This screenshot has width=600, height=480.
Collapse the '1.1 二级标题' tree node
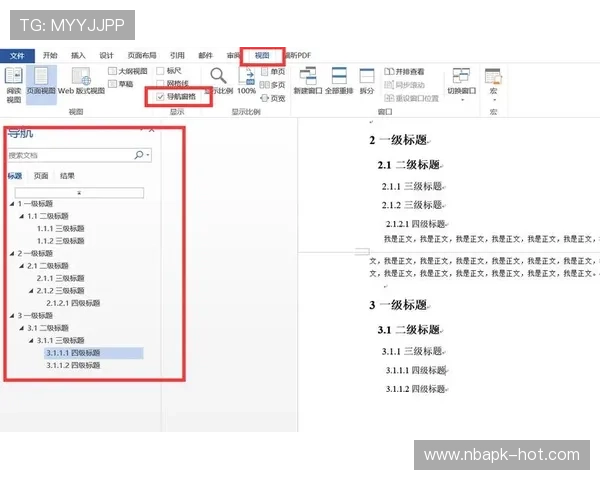(21, 216)
